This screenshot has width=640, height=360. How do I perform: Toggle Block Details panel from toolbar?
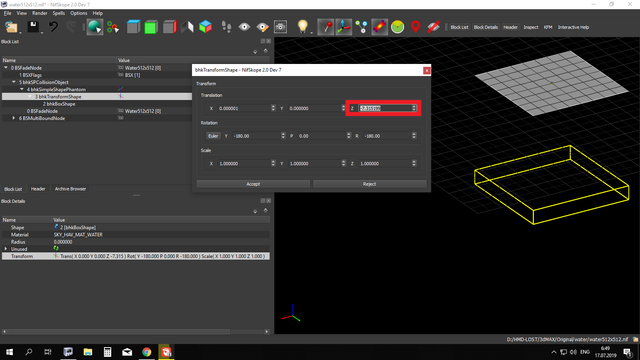(x=486, y=27)
